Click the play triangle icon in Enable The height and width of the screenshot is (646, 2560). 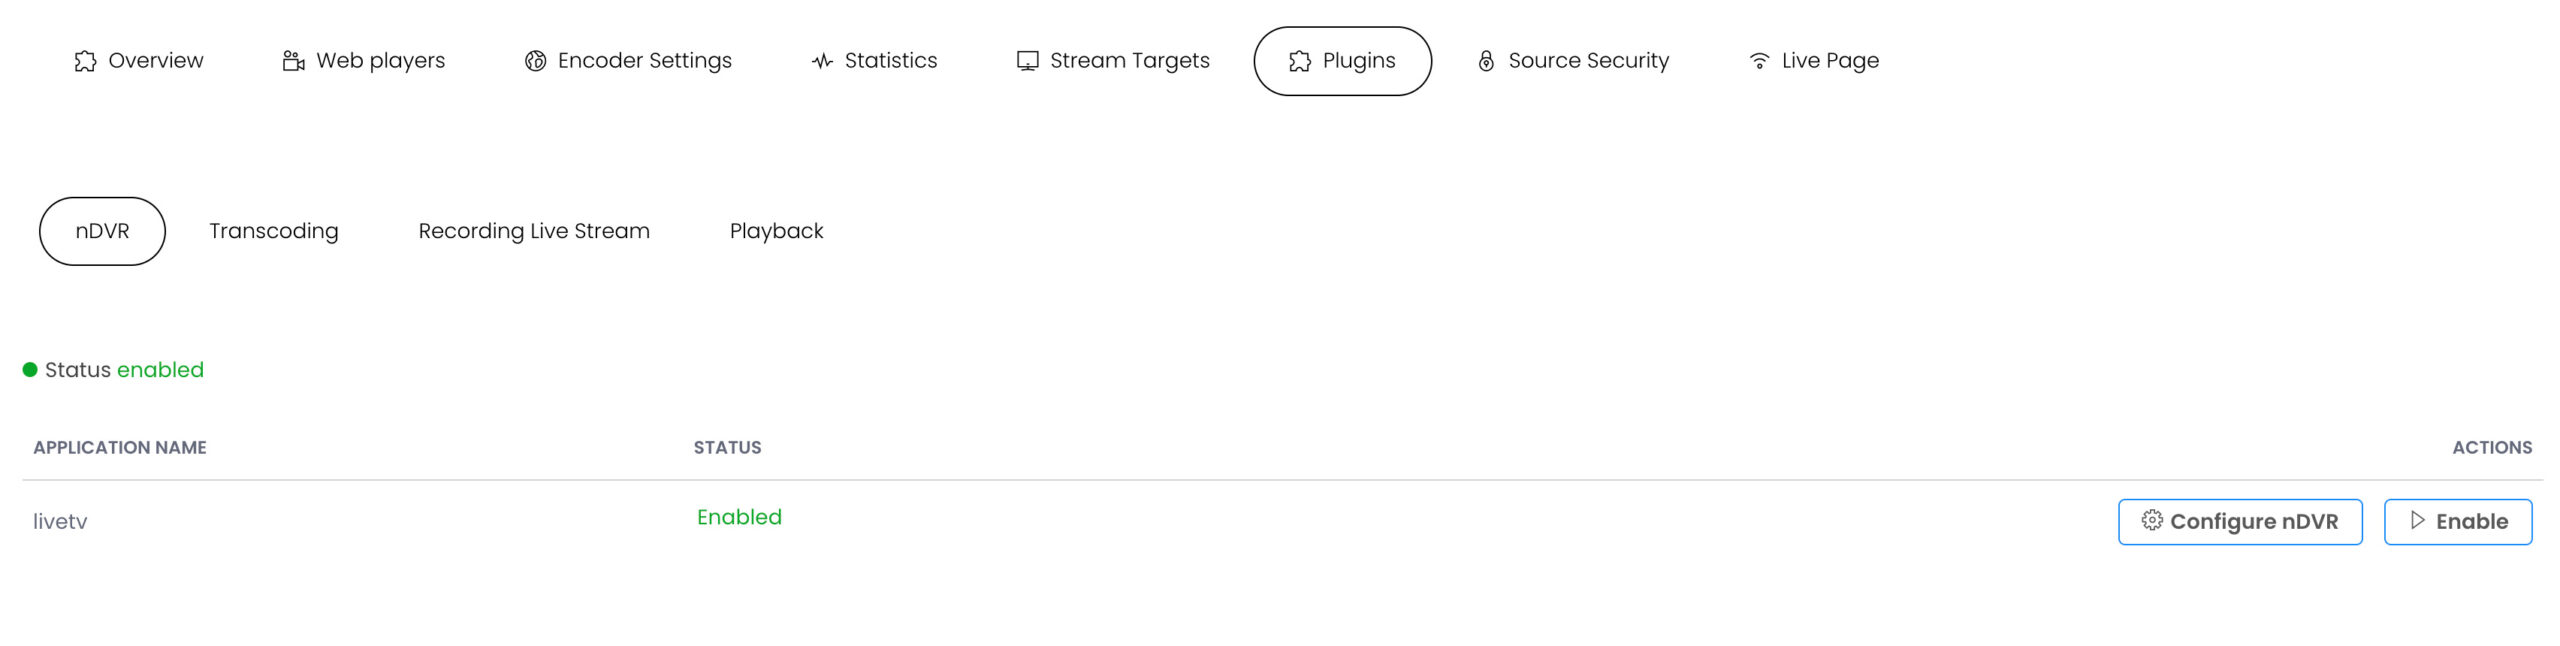2417,520
